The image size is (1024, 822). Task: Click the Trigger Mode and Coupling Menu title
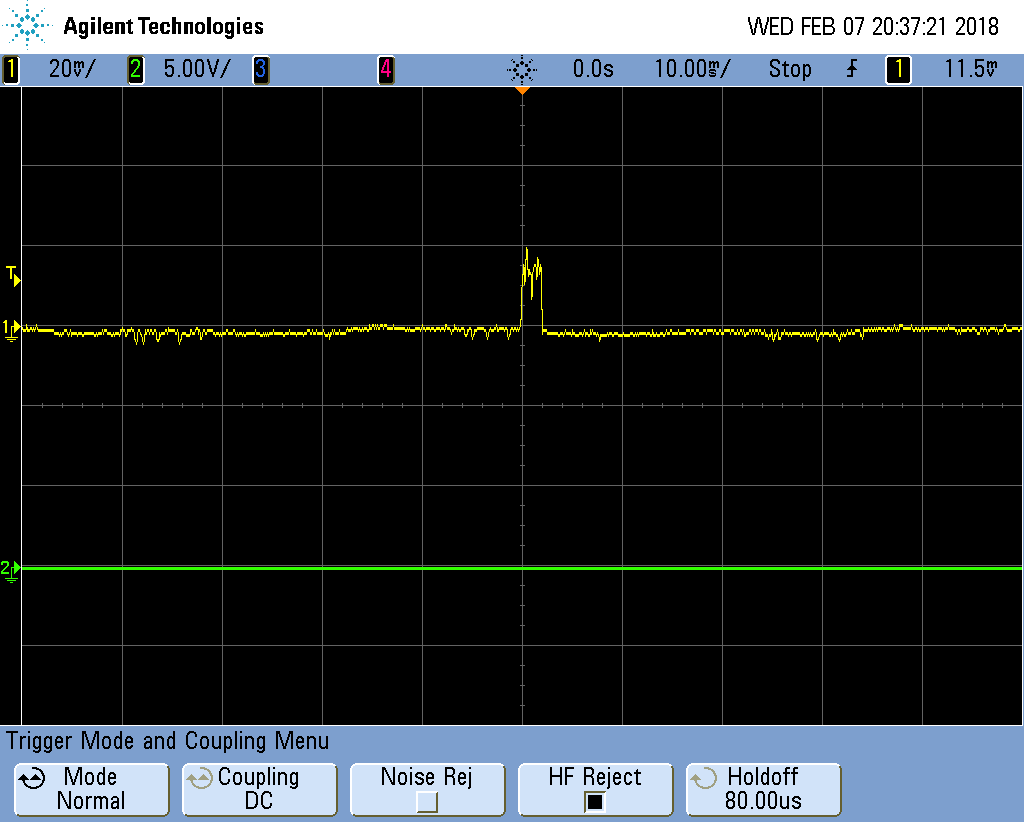coord(167,741)
